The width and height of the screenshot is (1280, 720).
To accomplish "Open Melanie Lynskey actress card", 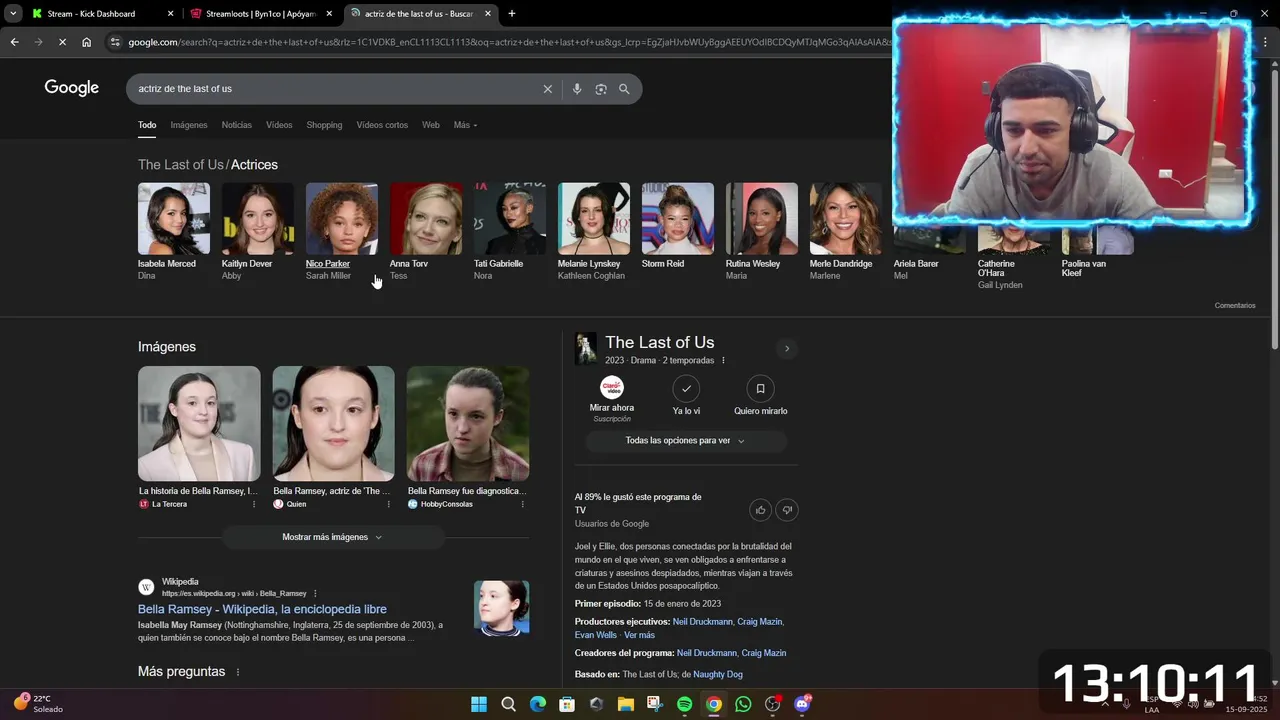I will click(x=594, y=231).
